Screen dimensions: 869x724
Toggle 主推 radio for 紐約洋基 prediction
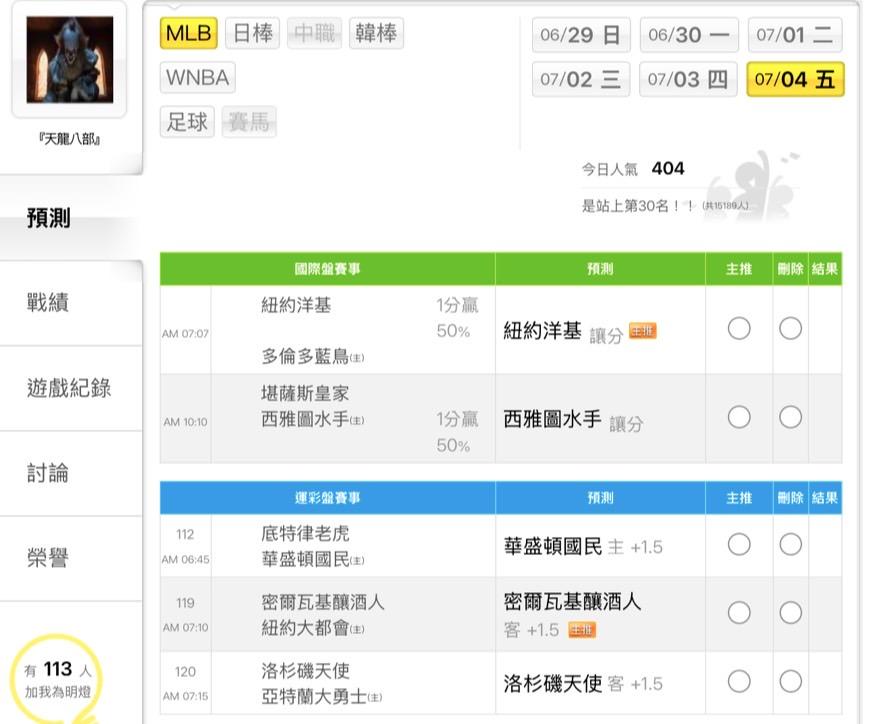point(739,328)
